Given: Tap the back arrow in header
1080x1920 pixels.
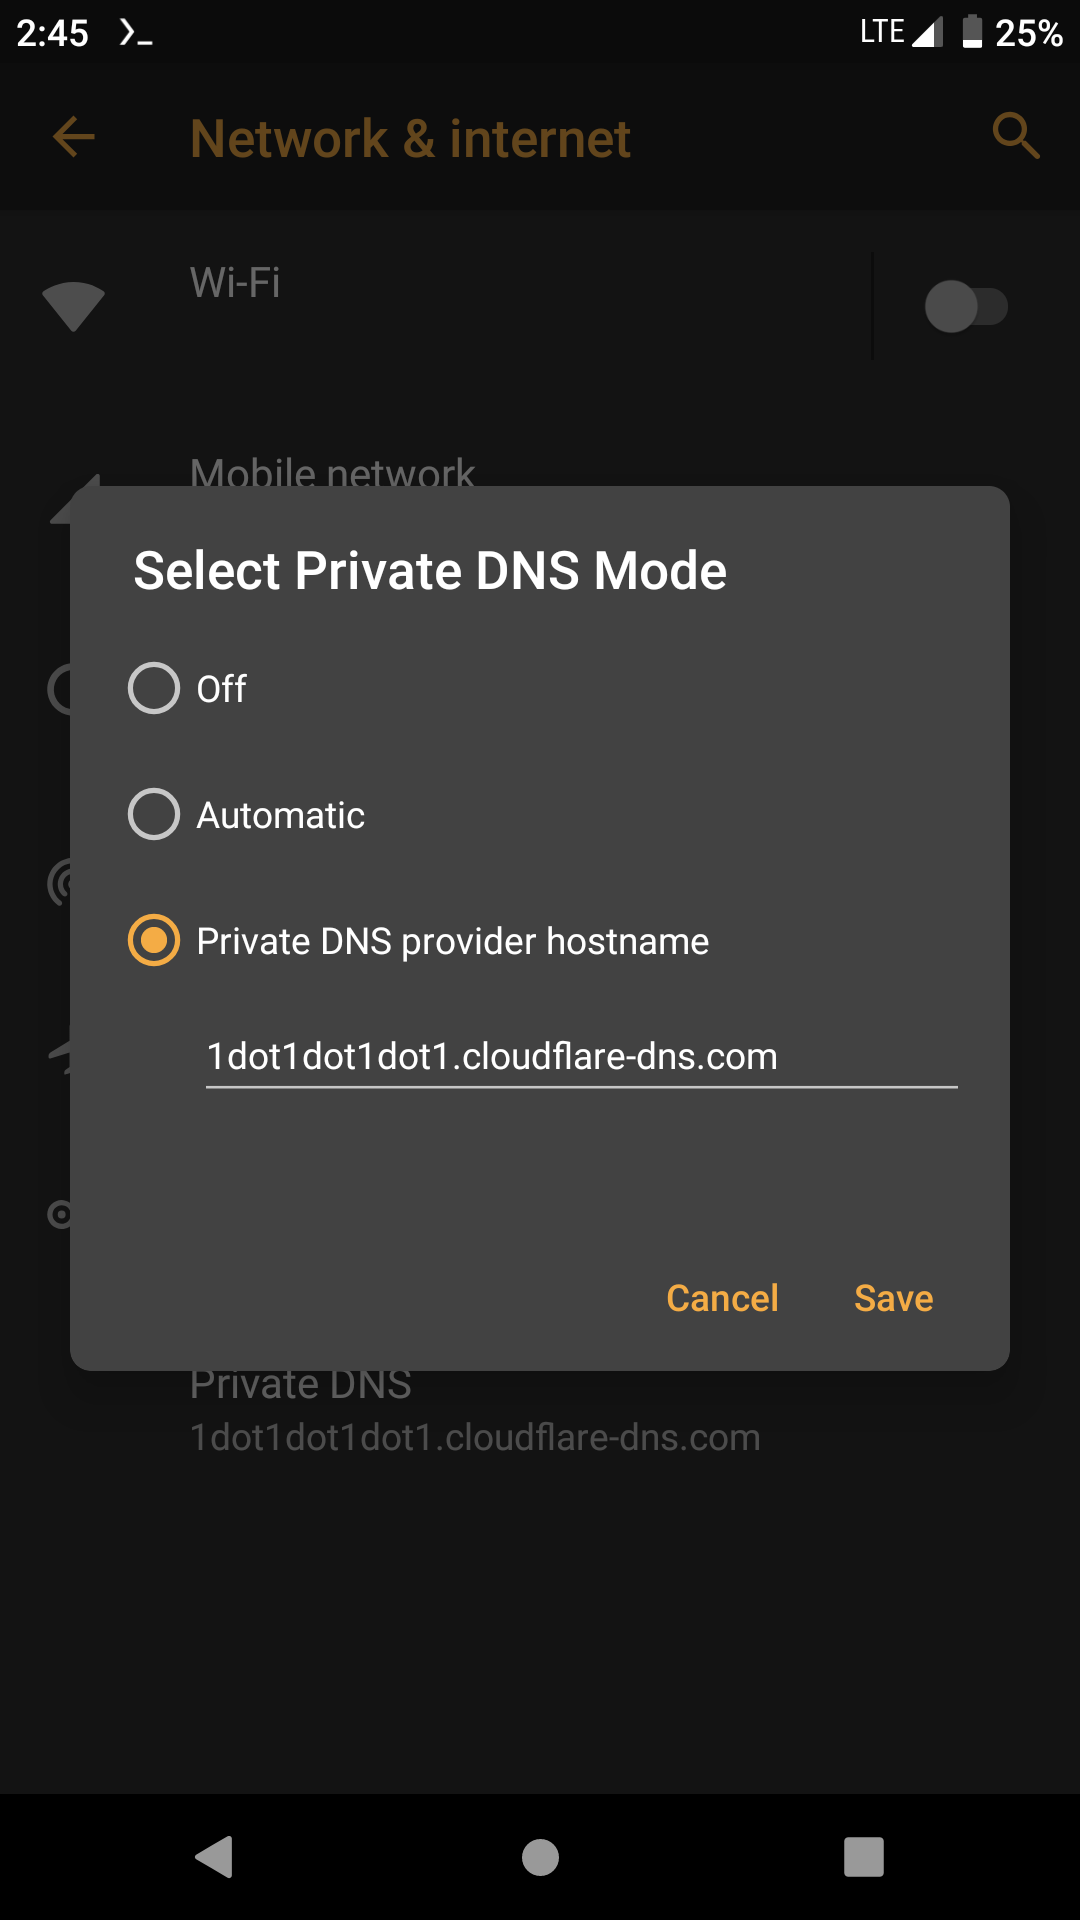Looking at the screenshot, I should [74, 137].
